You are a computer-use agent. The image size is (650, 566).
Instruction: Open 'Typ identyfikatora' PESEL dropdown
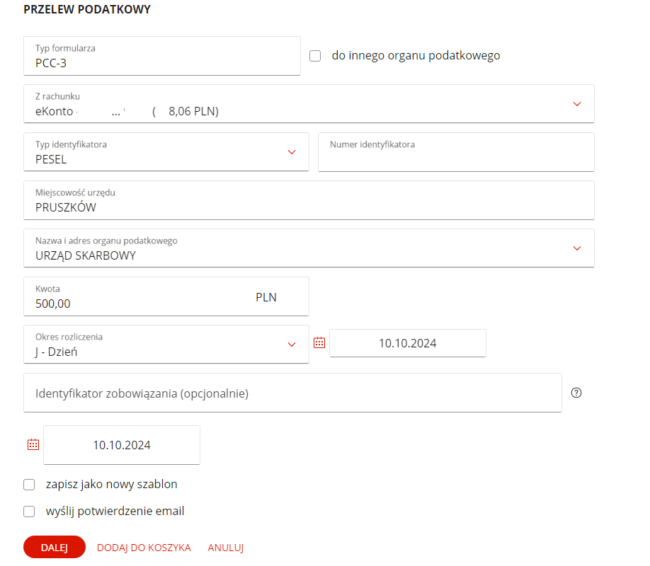pyautogui.click(x=292, y=152)
